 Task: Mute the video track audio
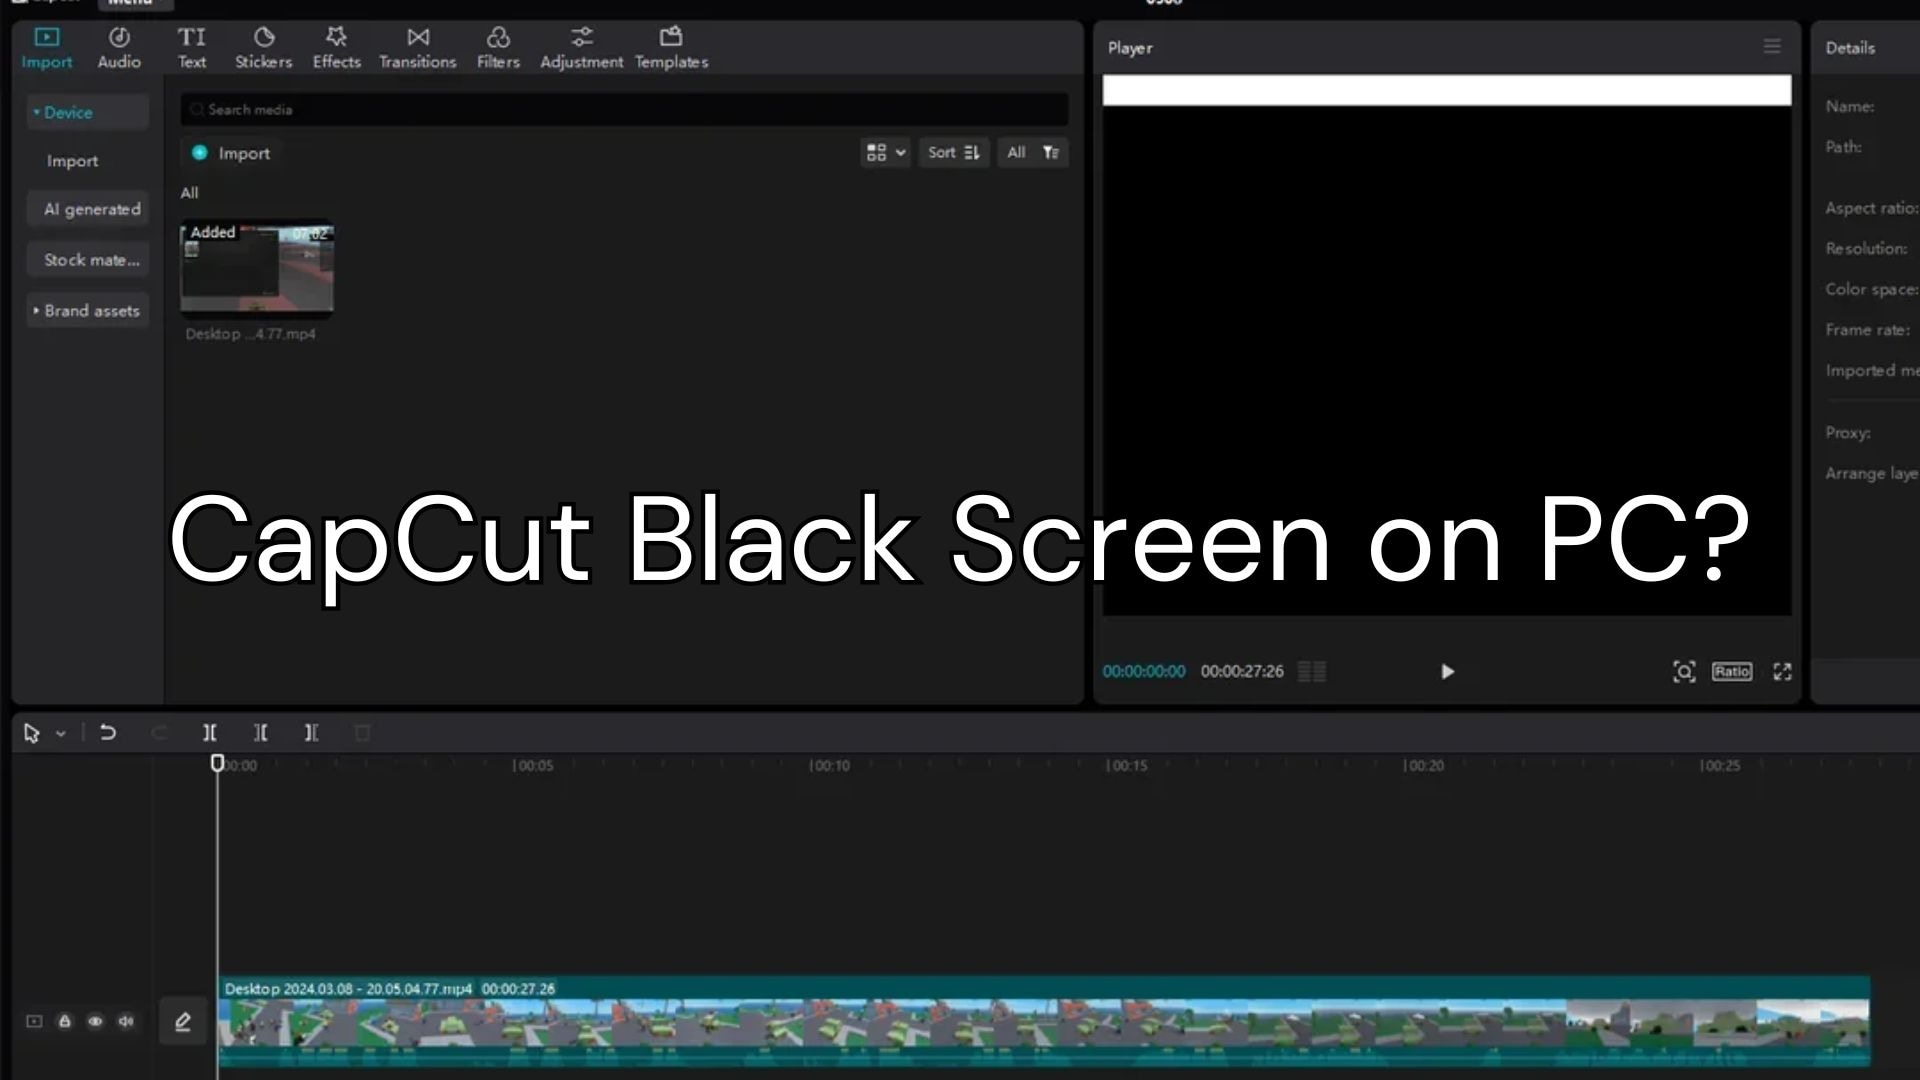coord(126,1022)
